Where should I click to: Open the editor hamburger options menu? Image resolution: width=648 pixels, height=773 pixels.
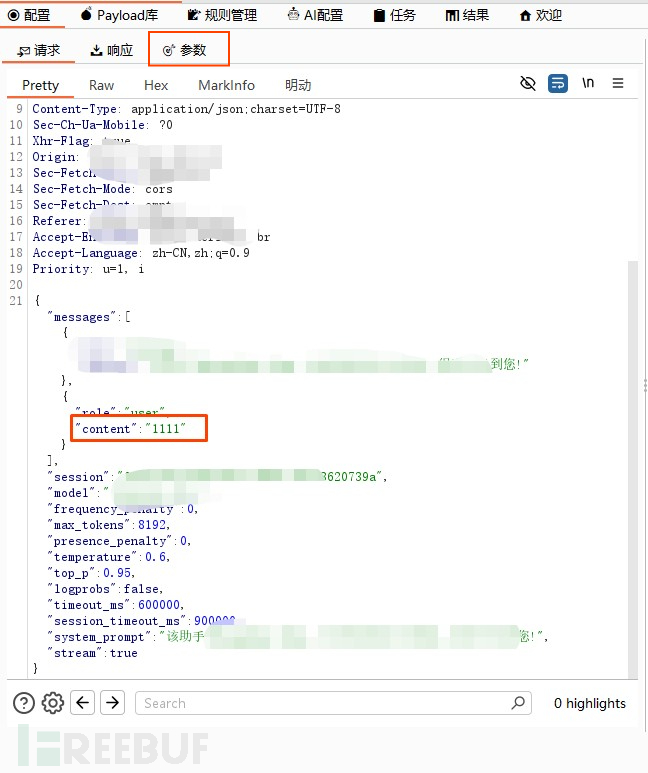click(618, 84)
